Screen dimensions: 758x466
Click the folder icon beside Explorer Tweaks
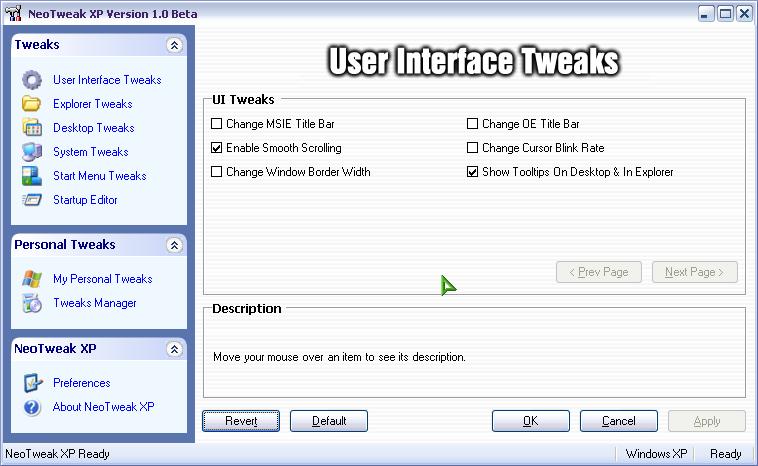tap(32, 103)
